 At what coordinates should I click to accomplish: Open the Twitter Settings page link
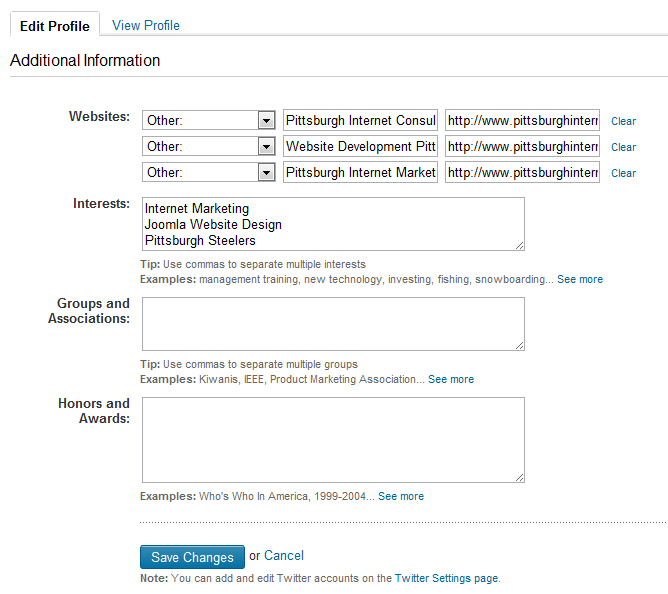coord(446,578)
